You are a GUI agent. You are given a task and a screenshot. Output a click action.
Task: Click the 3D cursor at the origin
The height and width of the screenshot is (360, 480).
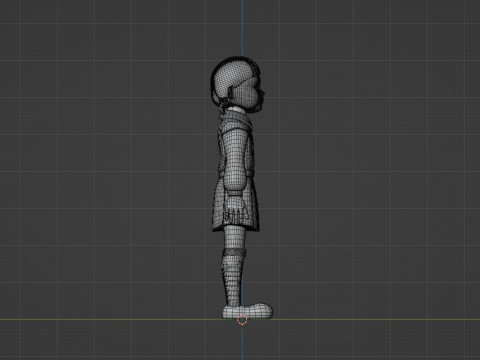click(x=242, y=320)
